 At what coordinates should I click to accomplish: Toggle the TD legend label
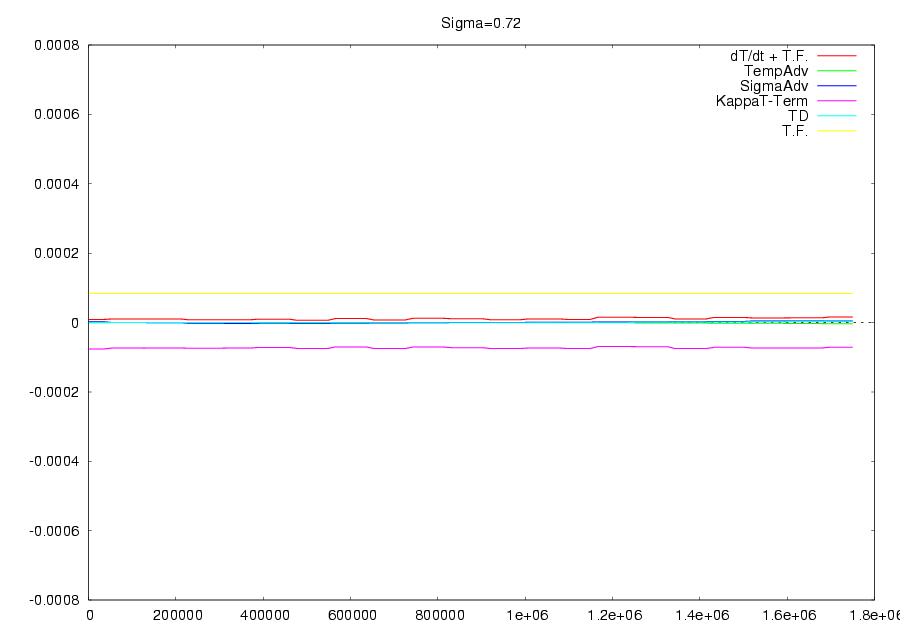tap(798, 116)
